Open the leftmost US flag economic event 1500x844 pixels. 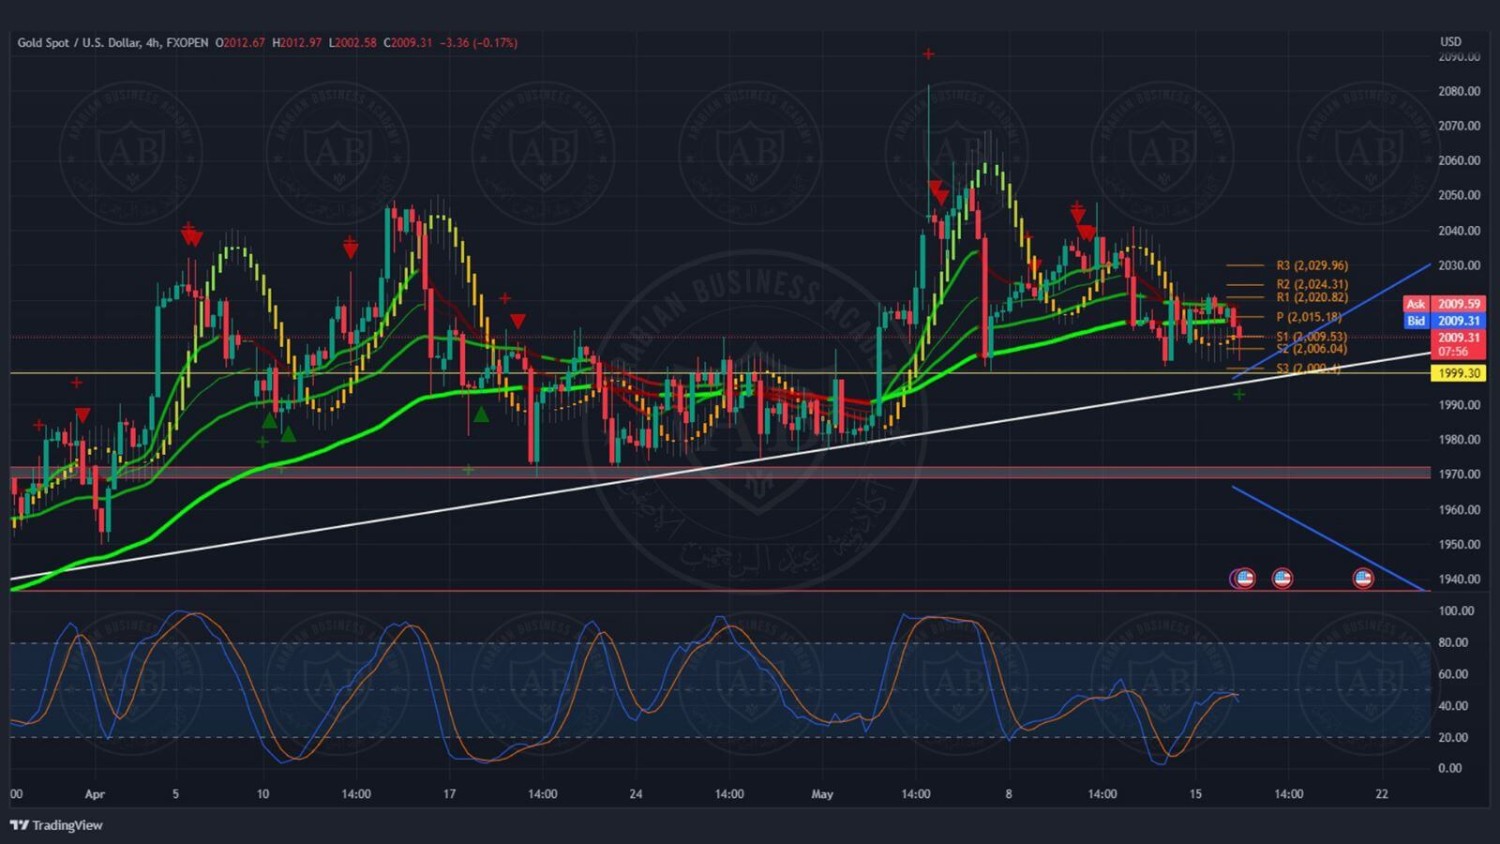[x=1243, y=578]
